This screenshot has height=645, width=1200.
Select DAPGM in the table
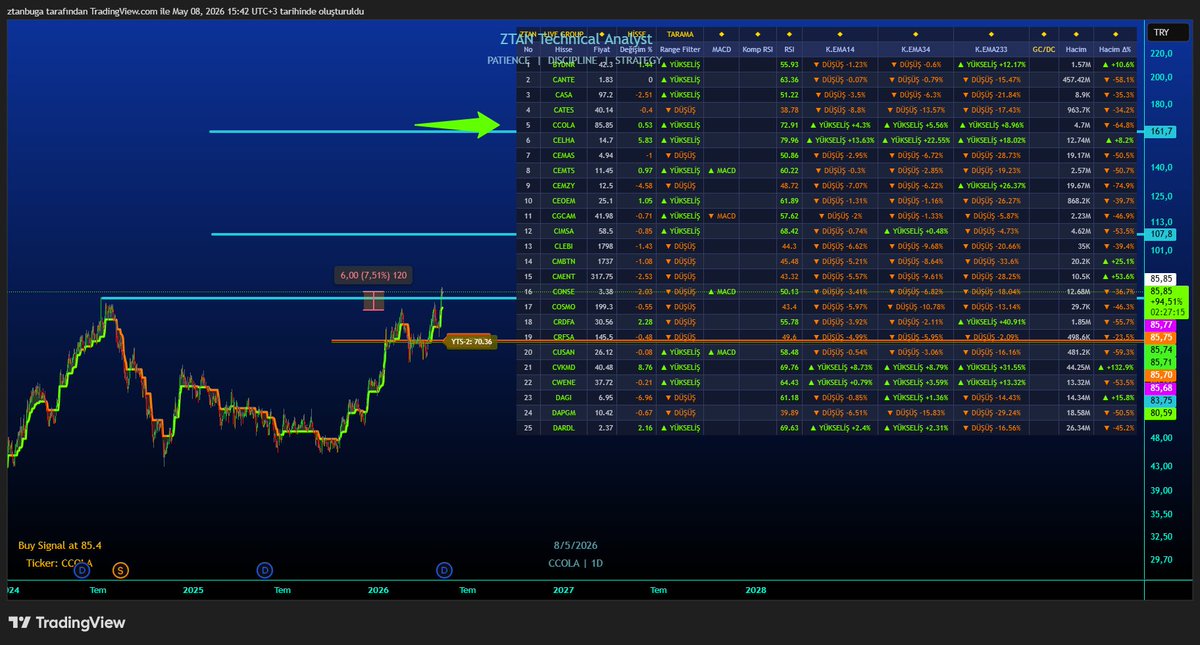click(564, 412)
